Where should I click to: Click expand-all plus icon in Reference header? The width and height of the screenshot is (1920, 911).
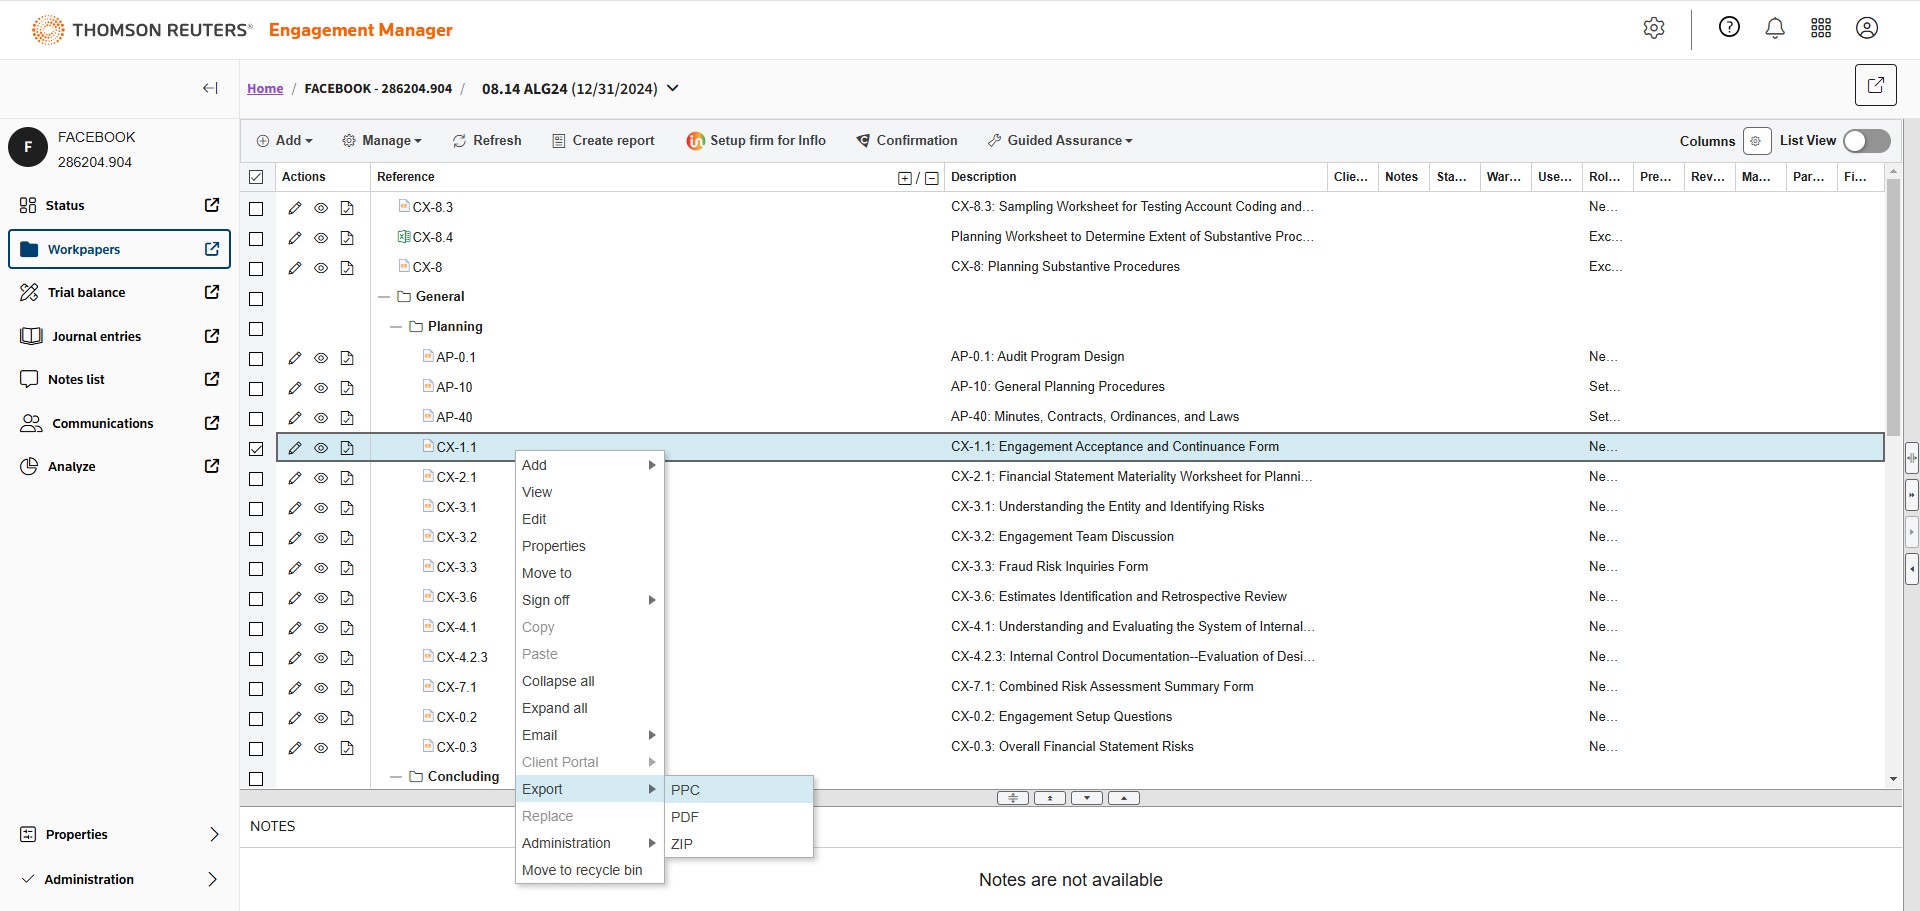coord(904,178)
